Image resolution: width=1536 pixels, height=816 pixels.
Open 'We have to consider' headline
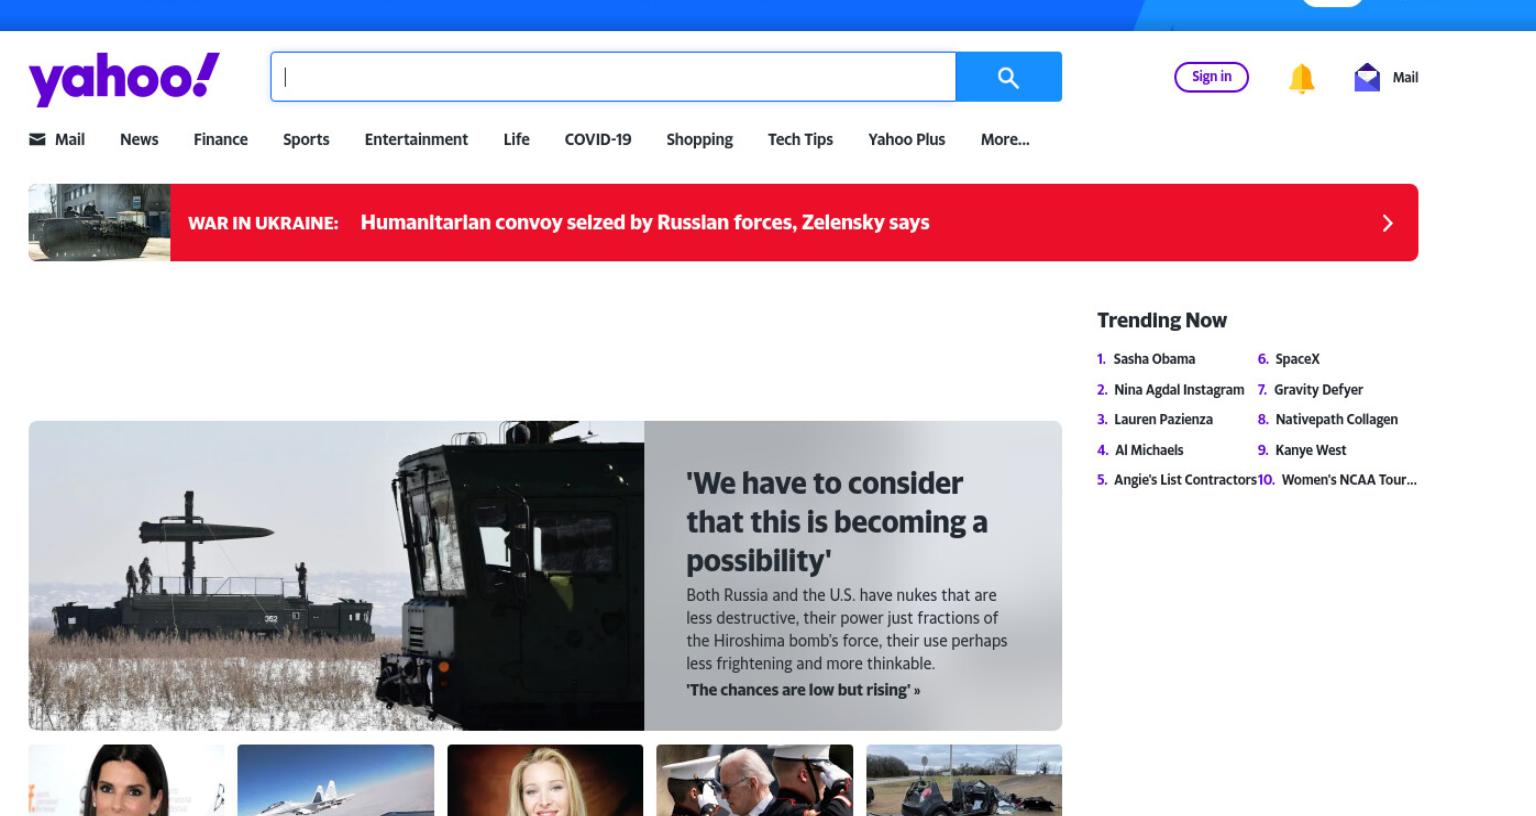point(836,521)
